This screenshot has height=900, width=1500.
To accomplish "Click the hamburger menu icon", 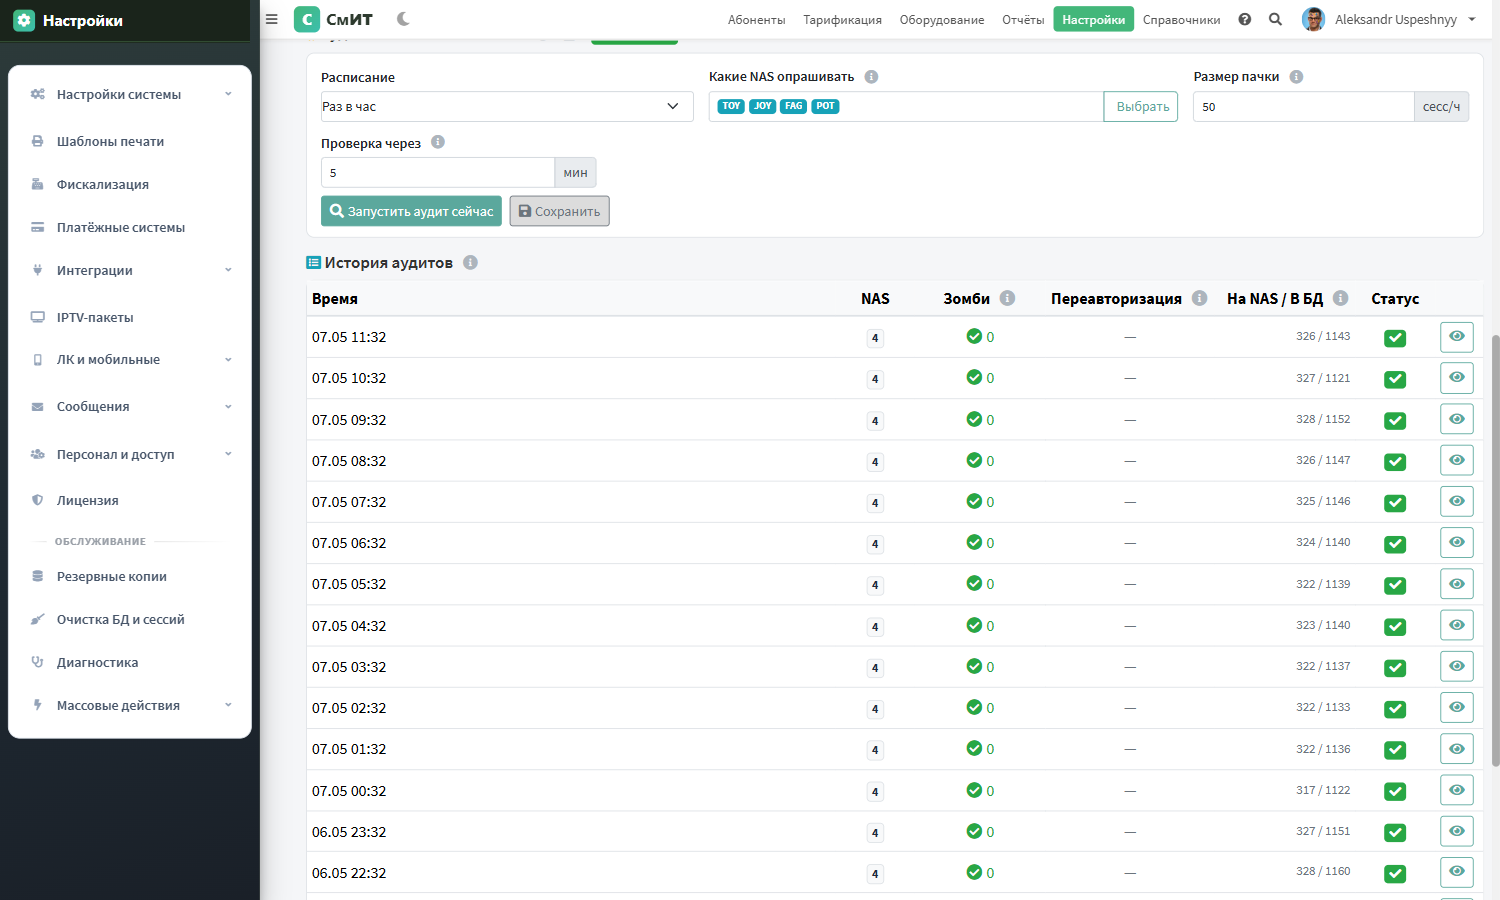I will coord(271,19).
